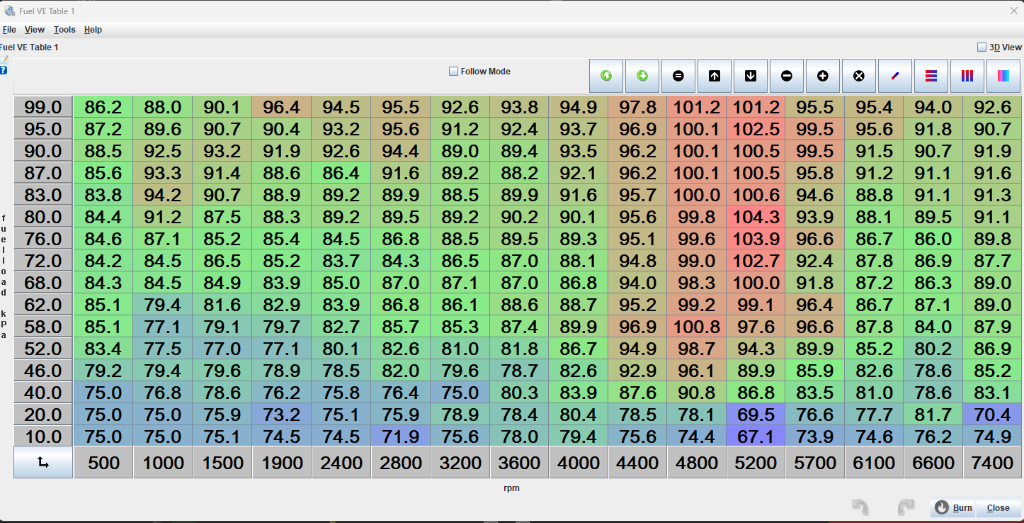Click the black square down-arrow decrement button
1024x523 pixels.
(x=750, y=75)
